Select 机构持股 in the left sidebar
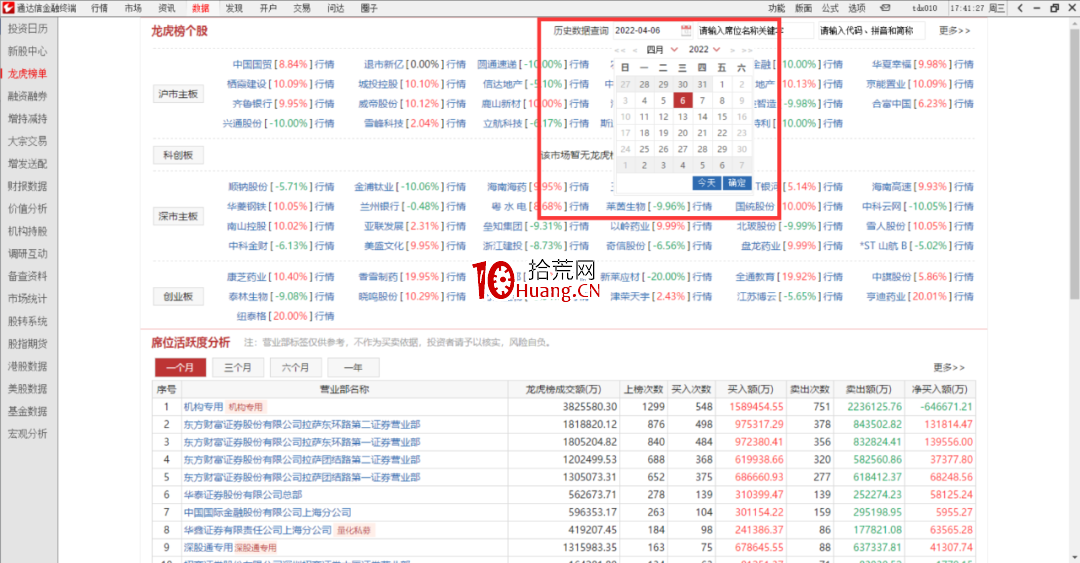Screen dimensions: 1080x563 [28, 231]
